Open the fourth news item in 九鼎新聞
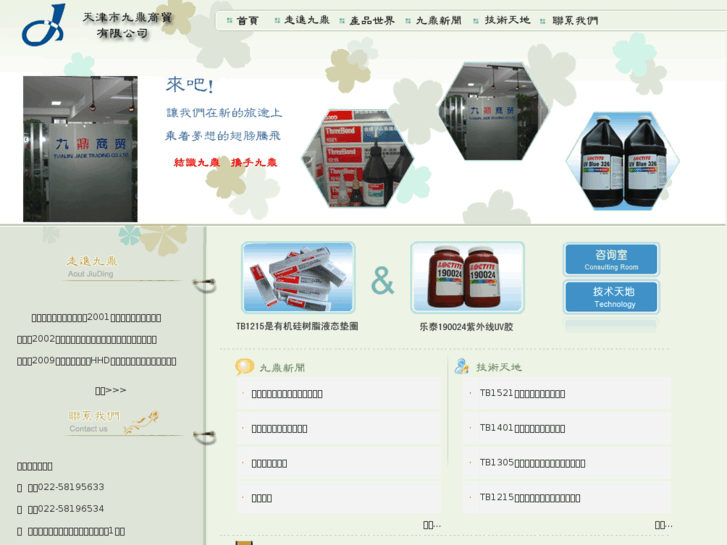The image size is (727, 545). [x=261, y=498]
